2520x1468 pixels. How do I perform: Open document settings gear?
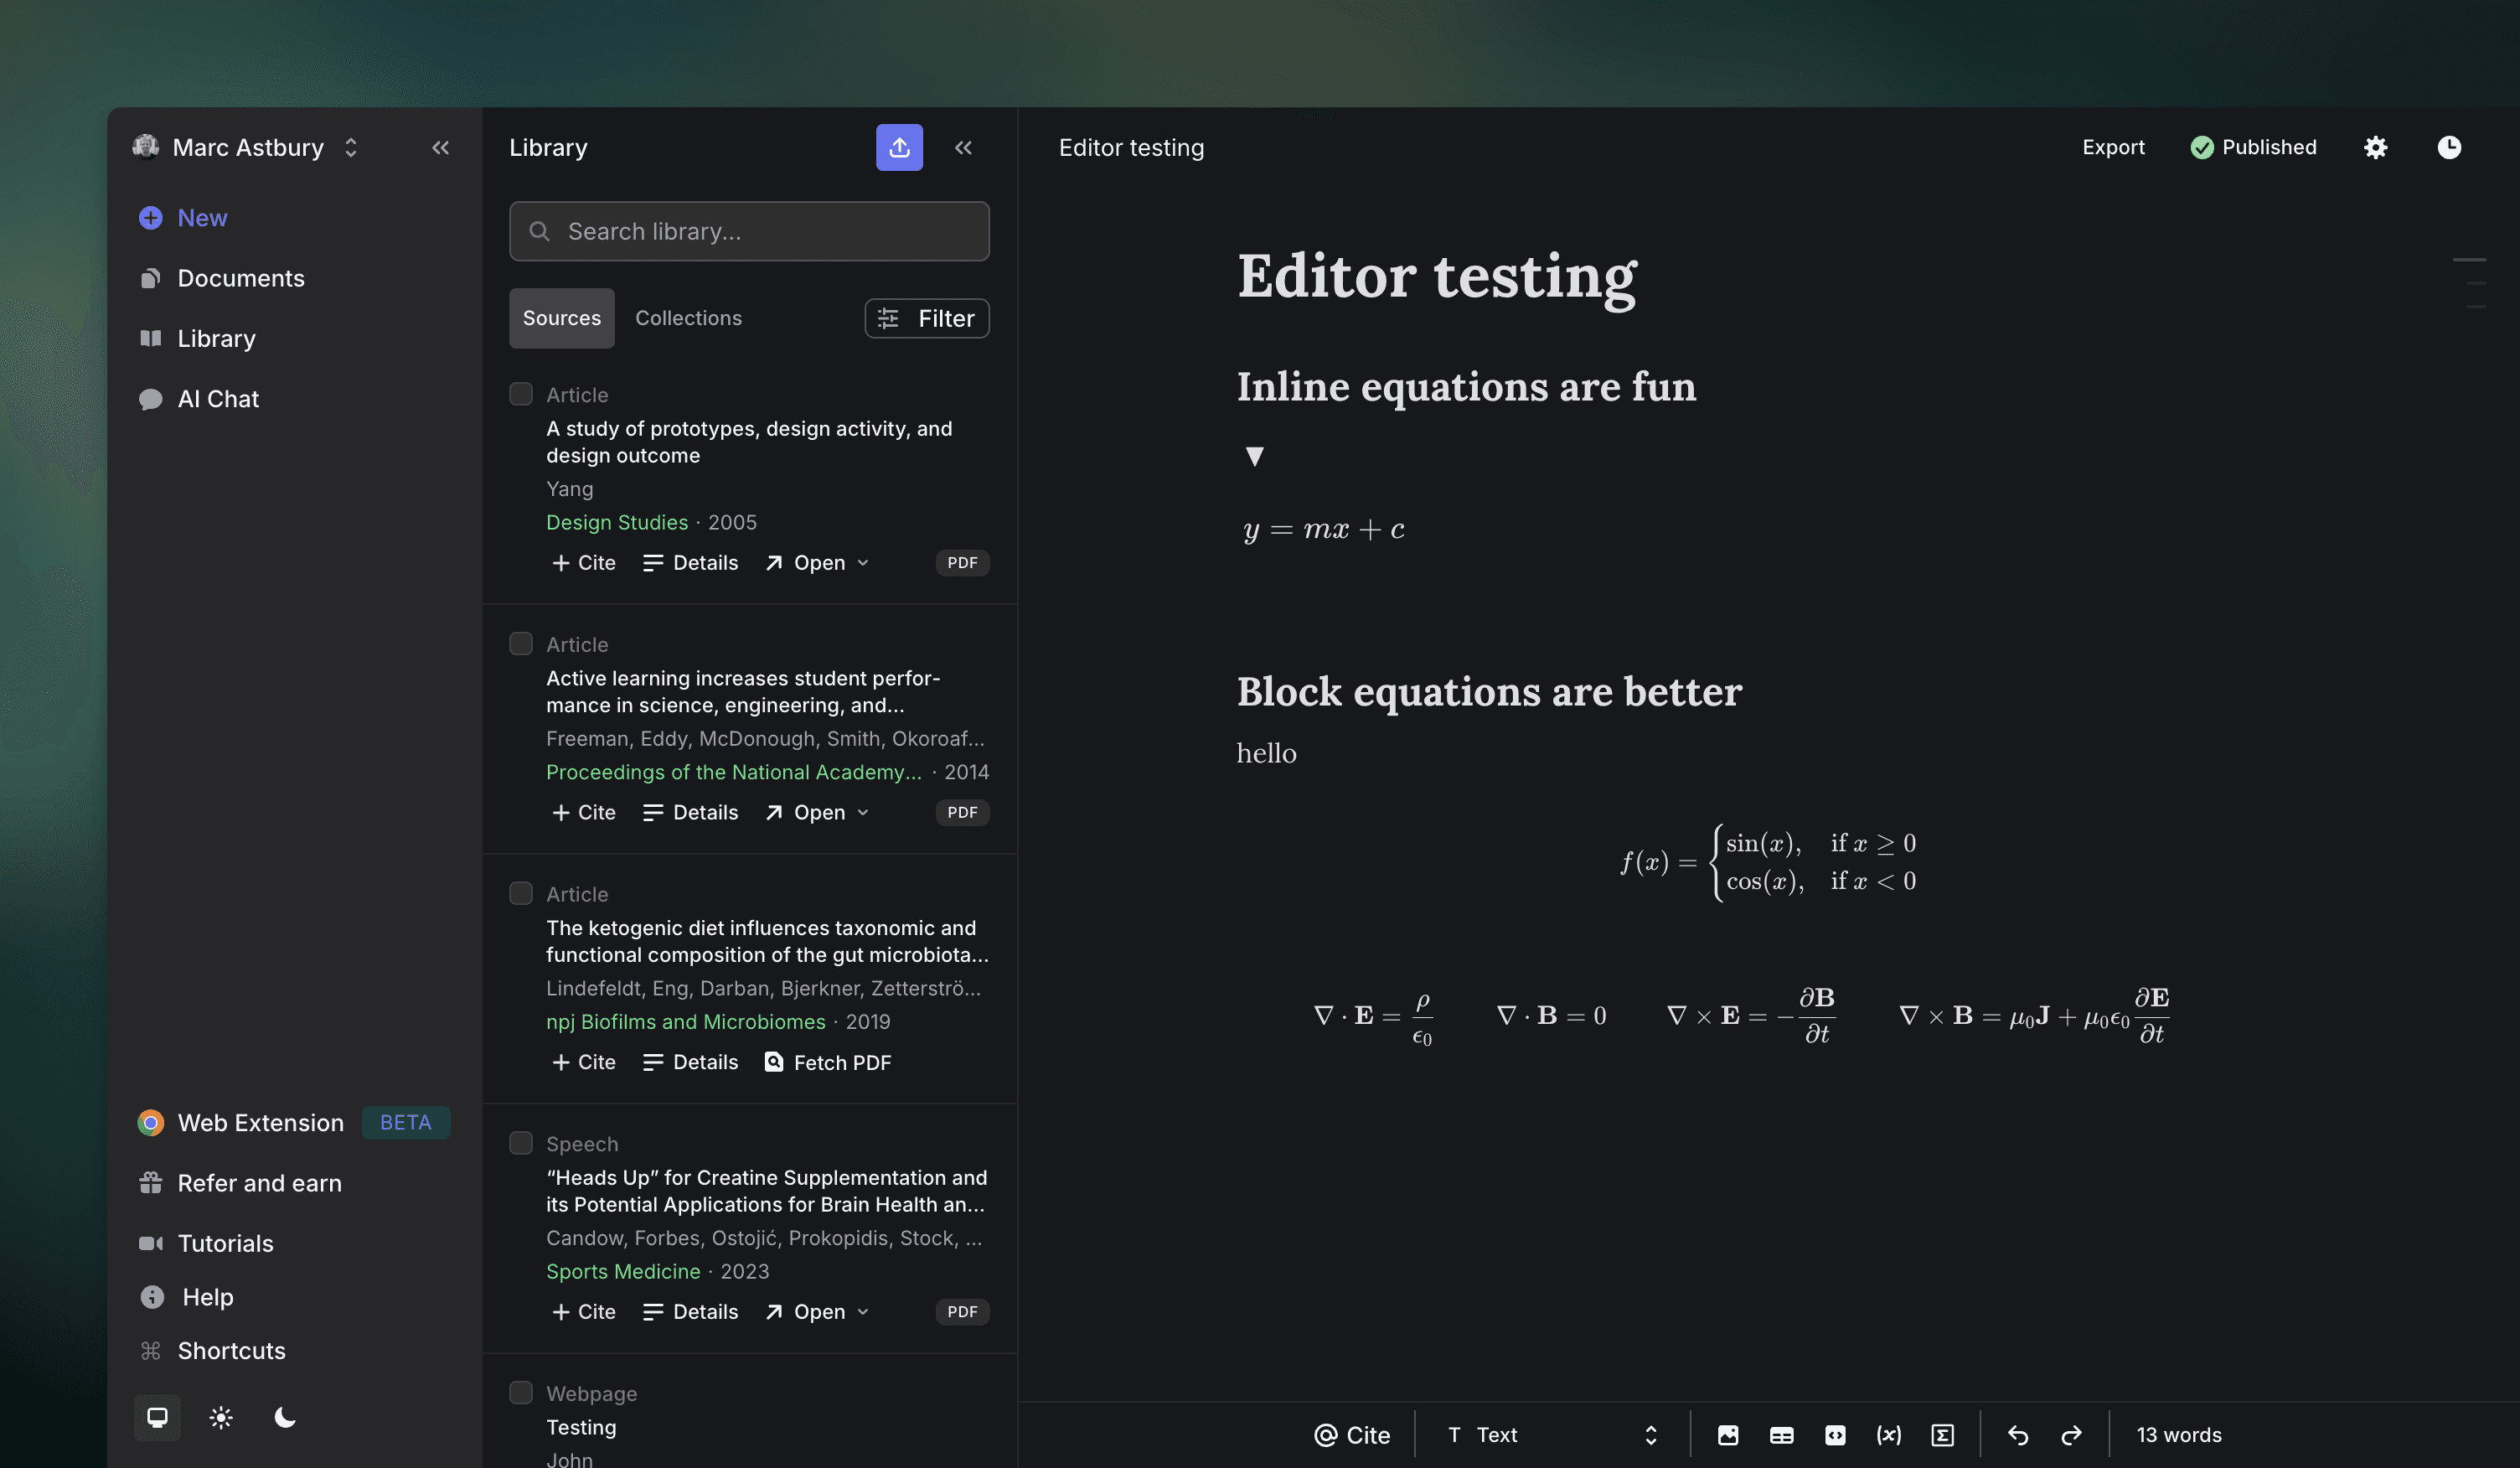click(x=2375, y=147)
